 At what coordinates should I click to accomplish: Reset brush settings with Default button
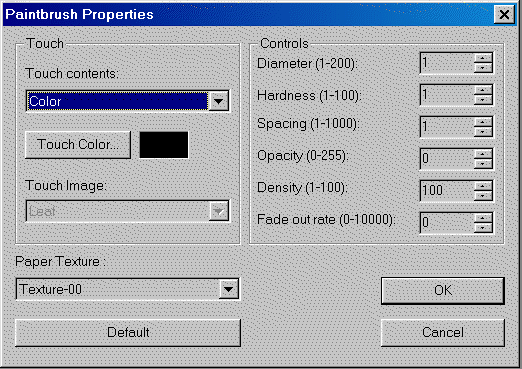click(128, 333)
